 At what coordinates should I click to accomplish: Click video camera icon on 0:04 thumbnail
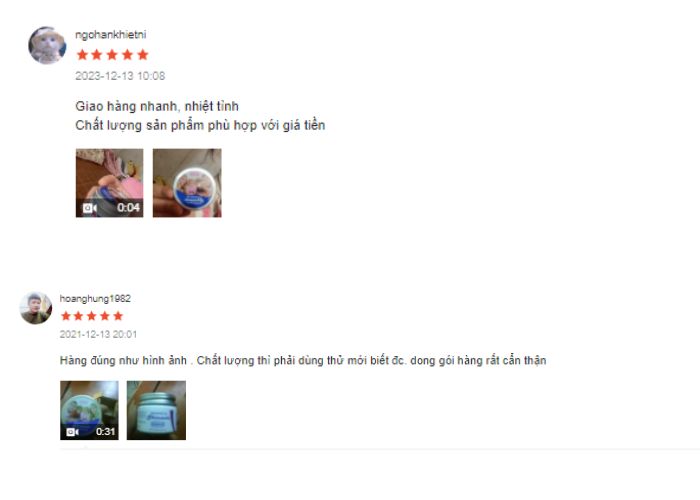coord(90,208)
